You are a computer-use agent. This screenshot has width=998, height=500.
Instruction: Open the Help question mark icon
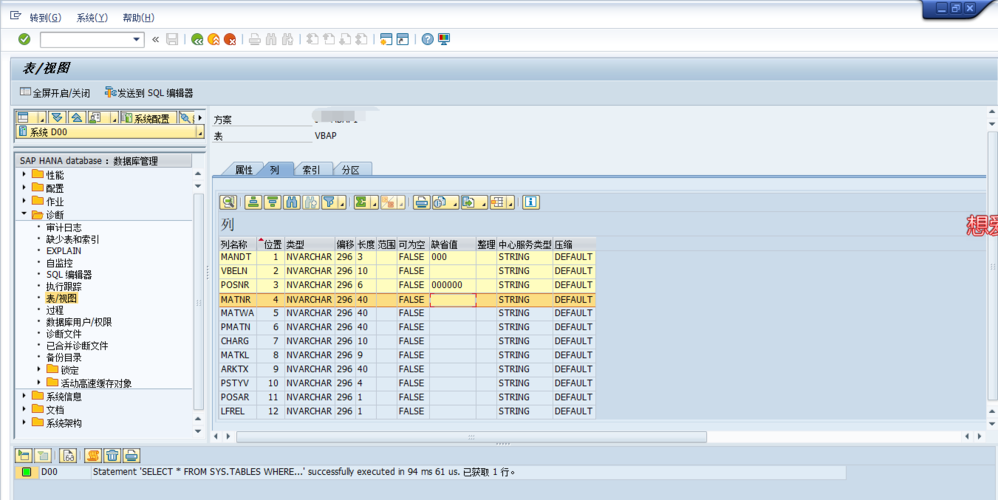(x=428, y=39)
